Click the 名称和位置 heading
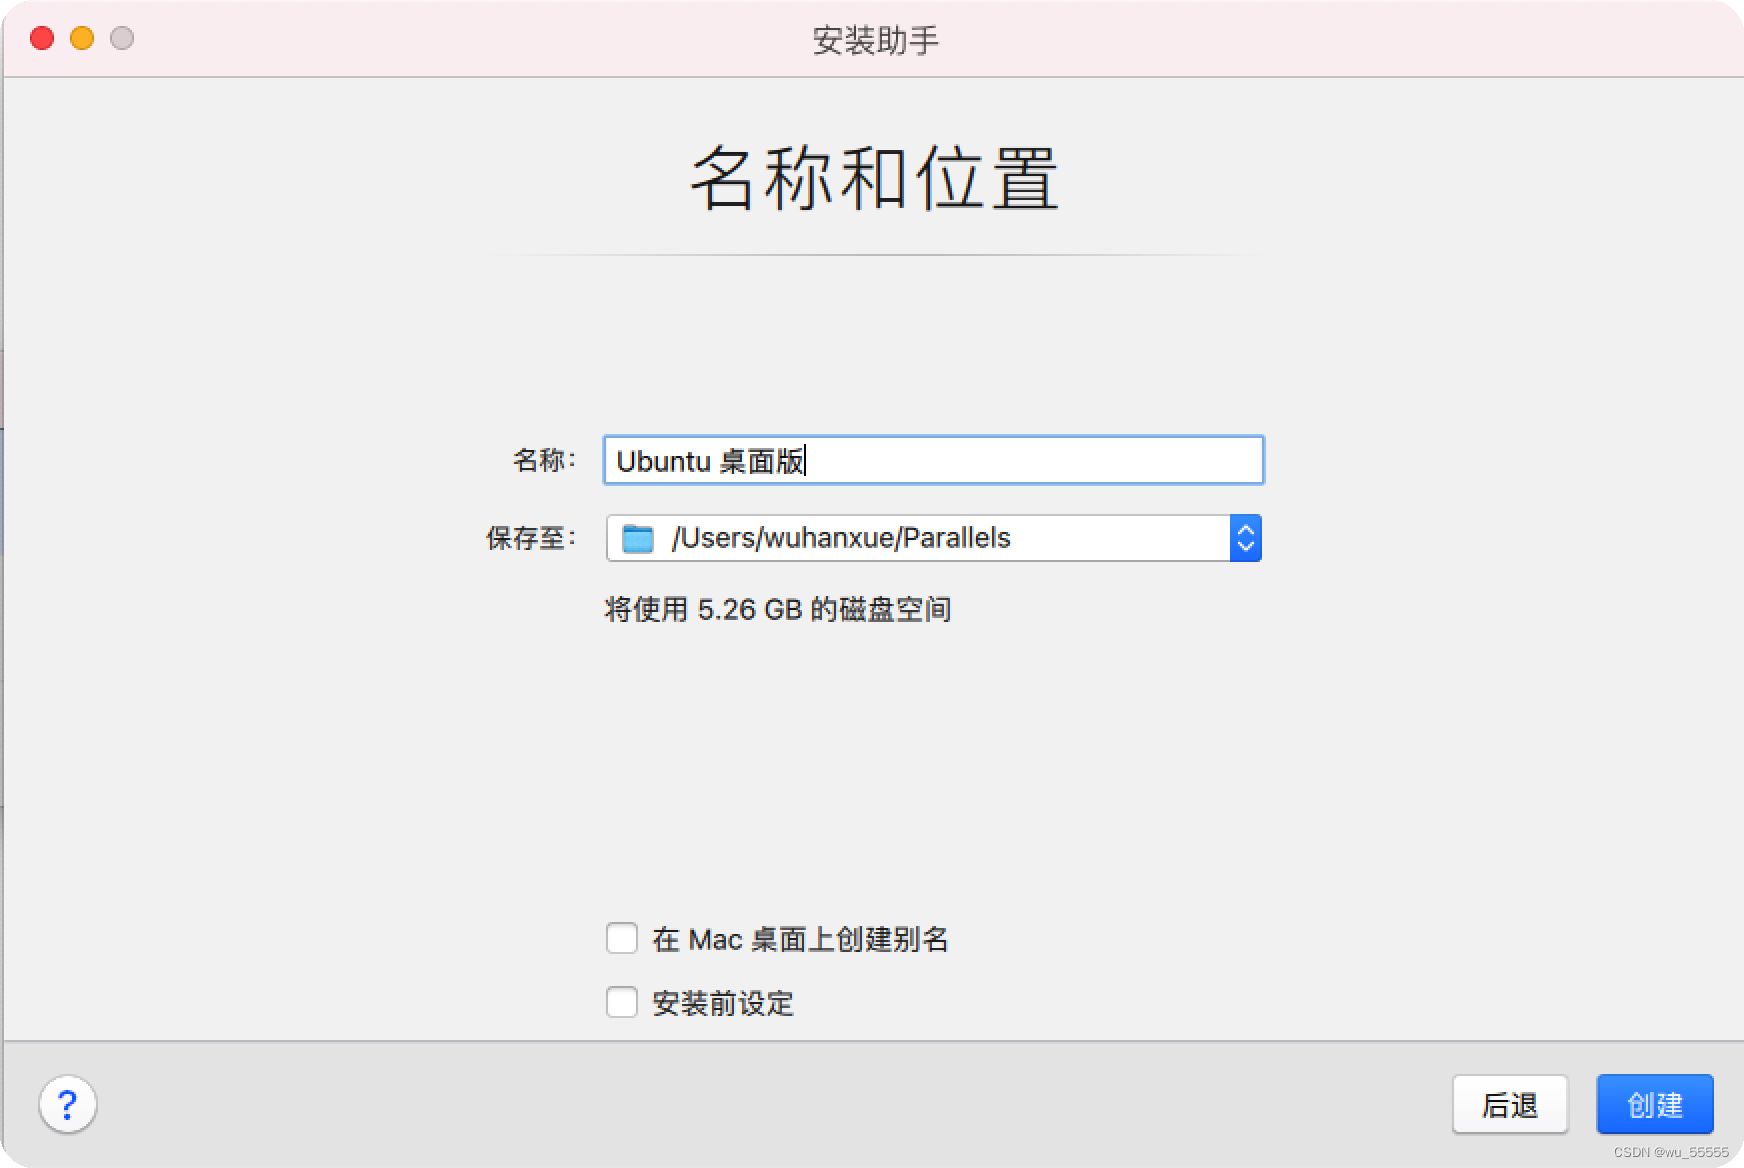Viewport: 1744px width, 1168px height. coord(874,178)
